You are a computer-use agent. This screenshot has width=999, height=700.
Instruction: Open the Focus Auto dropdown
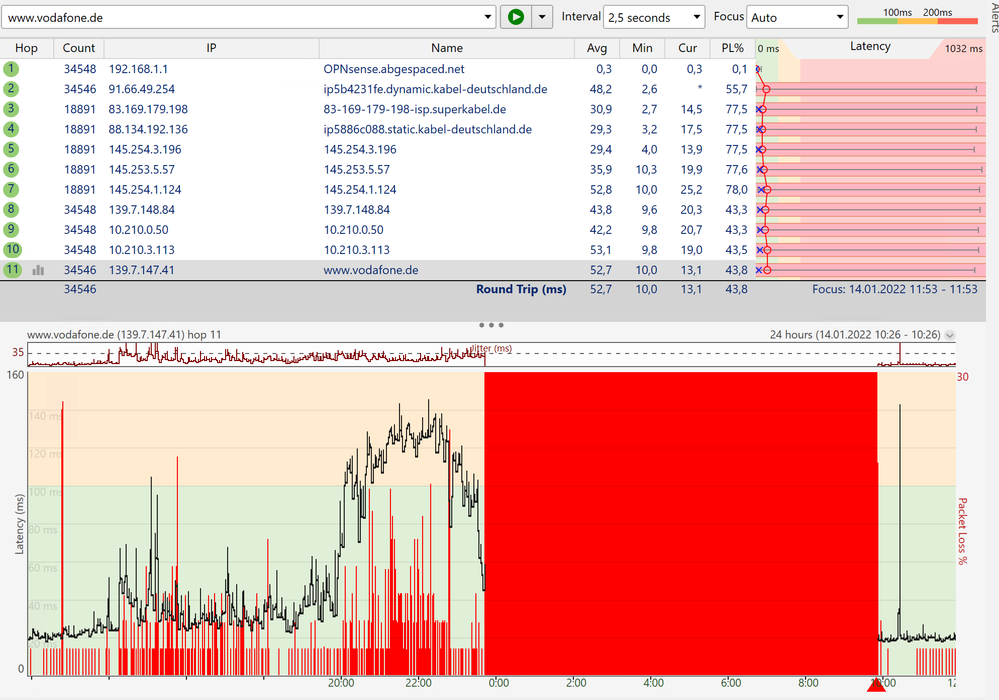coord(797,17)
